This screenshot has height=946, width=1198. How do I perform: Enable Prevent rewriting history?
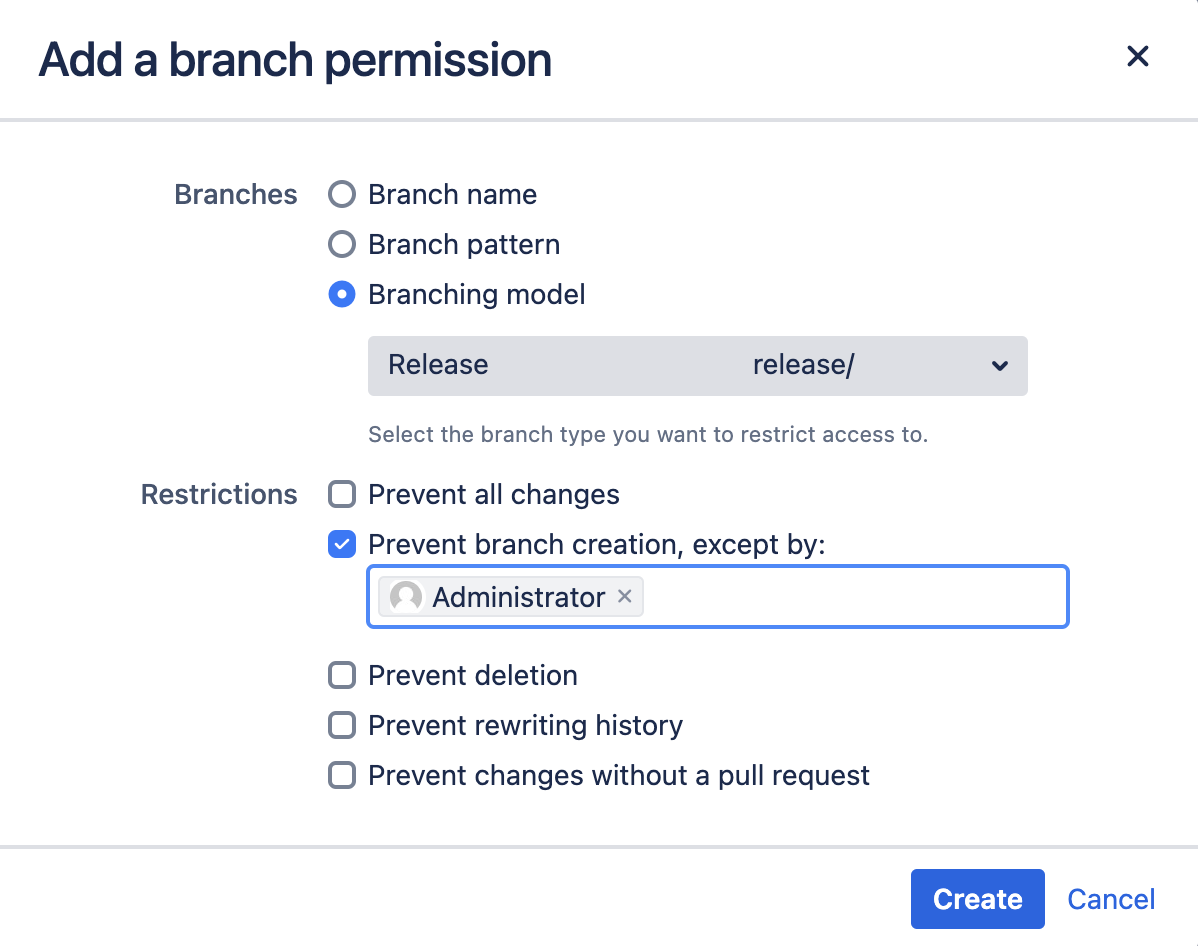(341, 725)
